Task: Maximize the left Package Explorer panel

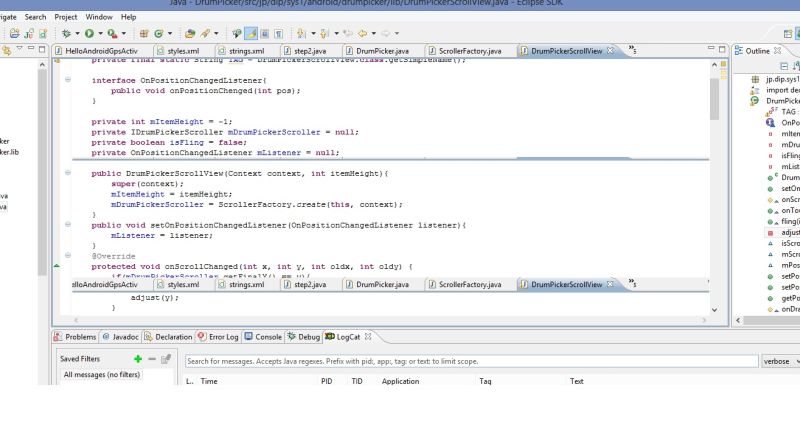Action: [x=42, y=49]
